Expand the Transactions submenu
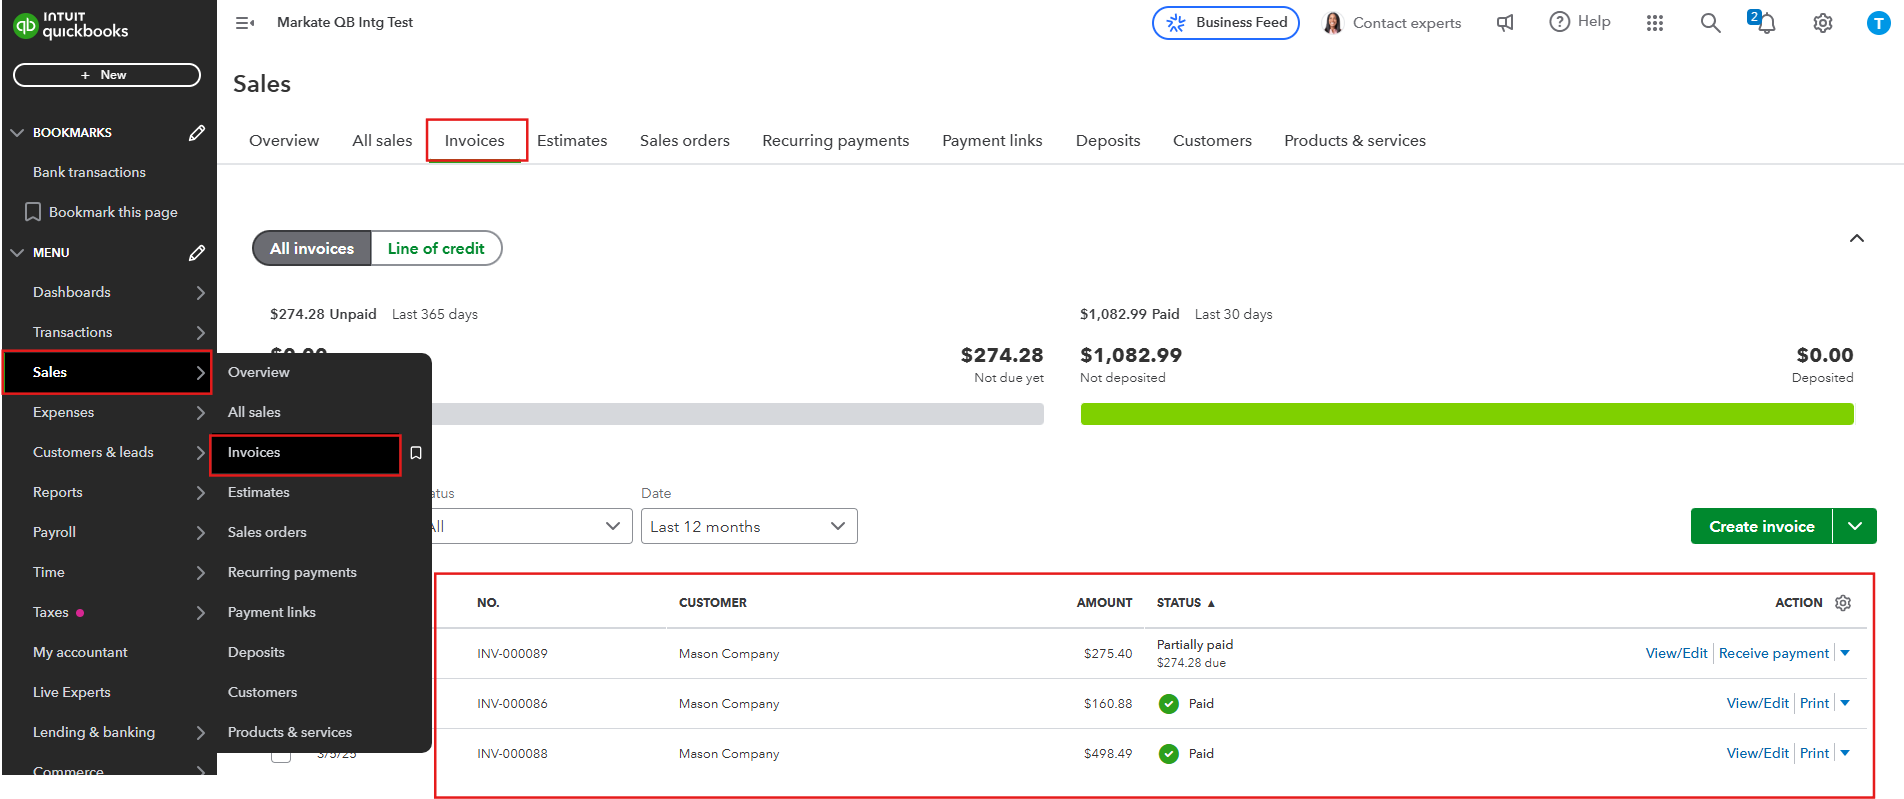 pos(200,332)
